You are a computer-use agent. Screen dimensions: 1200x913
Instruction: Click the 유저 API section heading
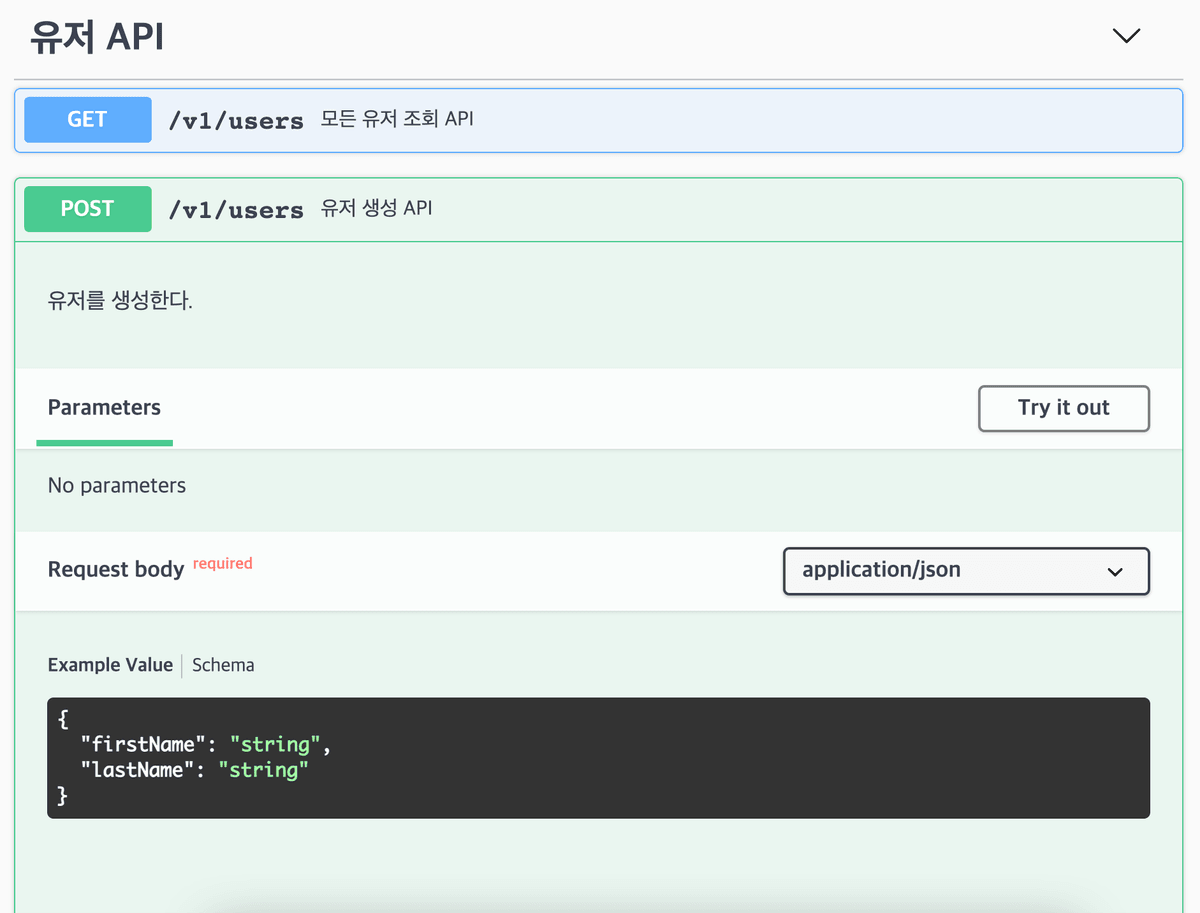(x=97, y=37)
